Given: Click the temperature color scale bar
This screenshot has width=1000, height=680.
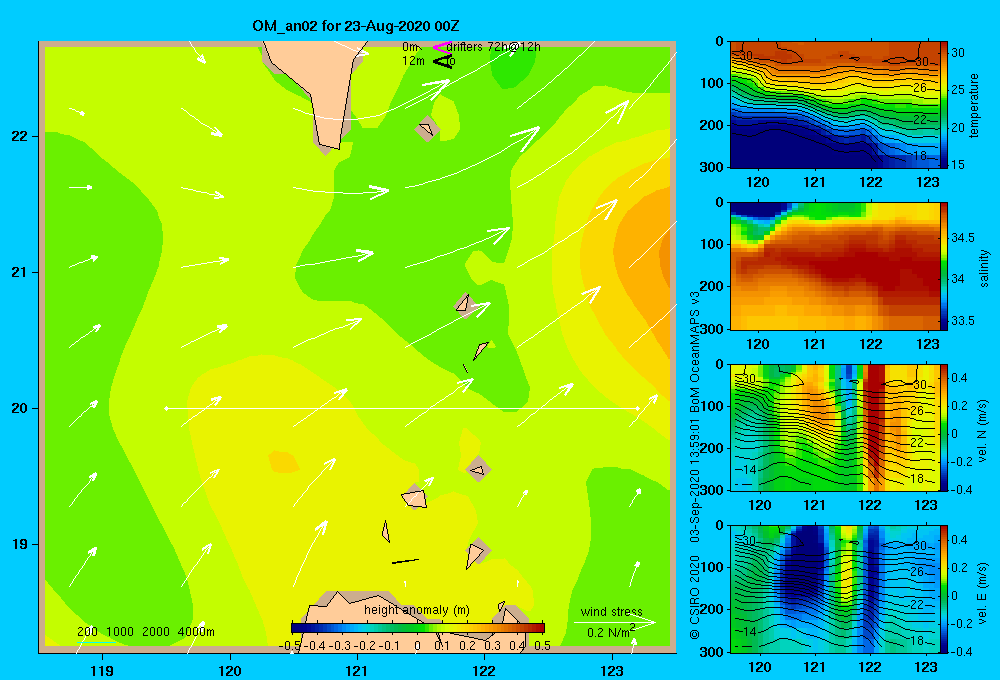Looking at the screenshot, I should click(x=944, y=105).
